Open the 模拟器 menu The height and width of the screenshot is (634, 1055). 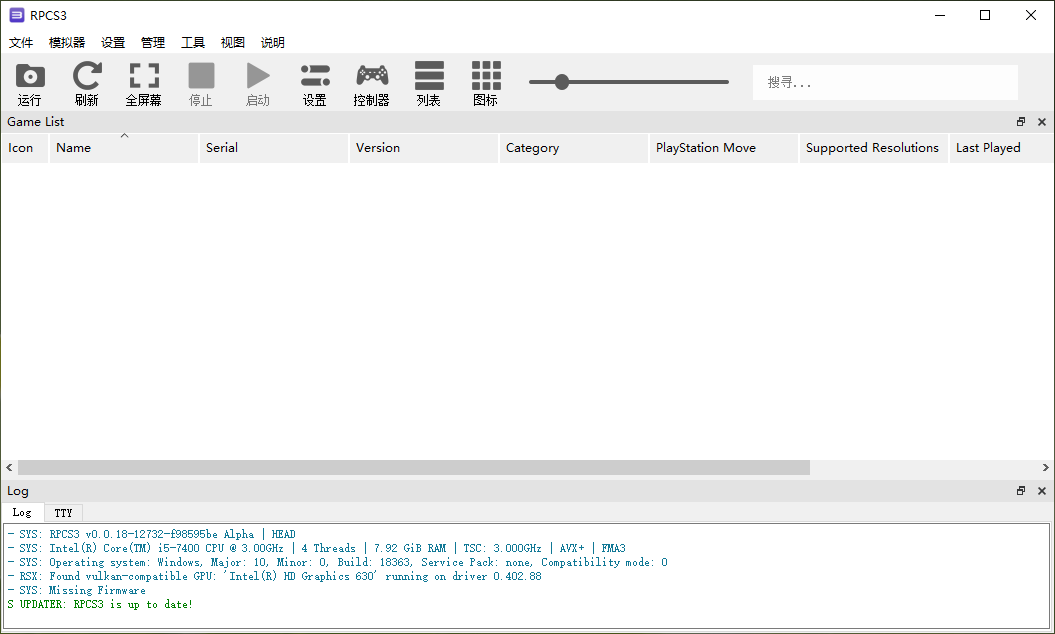point(67,42)
